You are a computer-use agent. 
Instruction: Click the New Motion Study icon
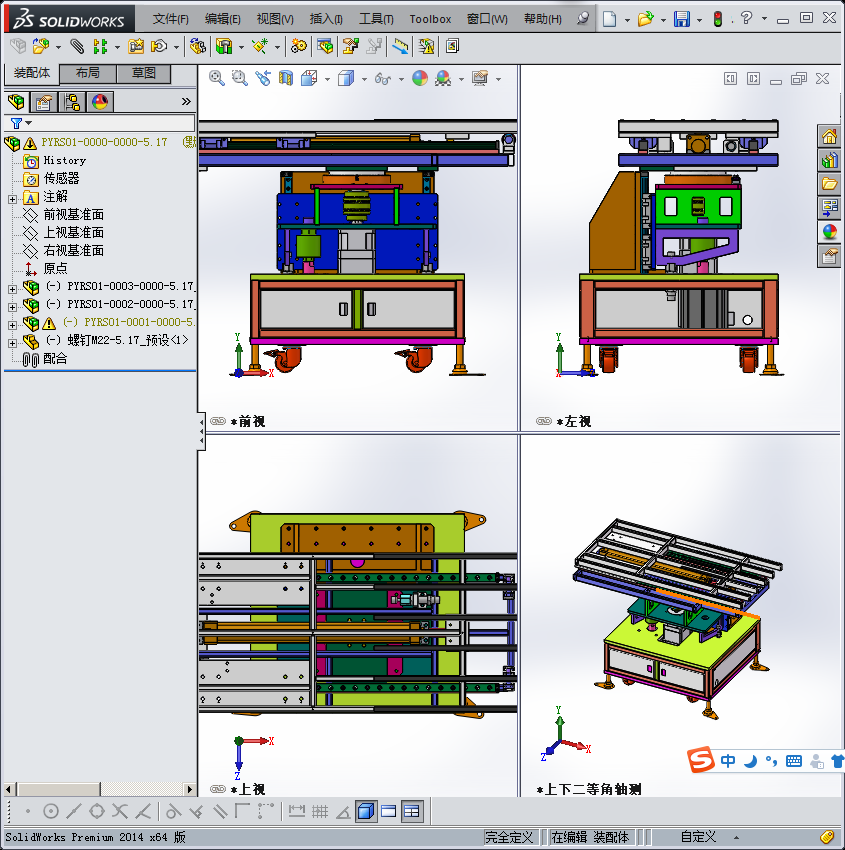click(x=298, y=47)
